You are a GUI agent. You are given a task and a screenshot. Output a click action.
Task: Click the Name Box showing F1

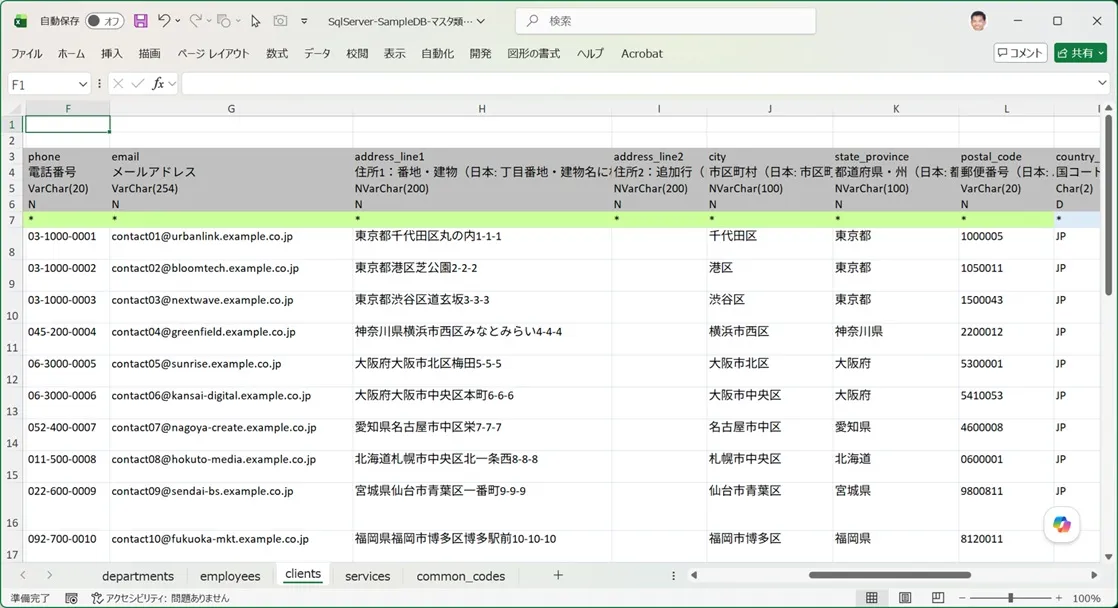pos(43,84)
